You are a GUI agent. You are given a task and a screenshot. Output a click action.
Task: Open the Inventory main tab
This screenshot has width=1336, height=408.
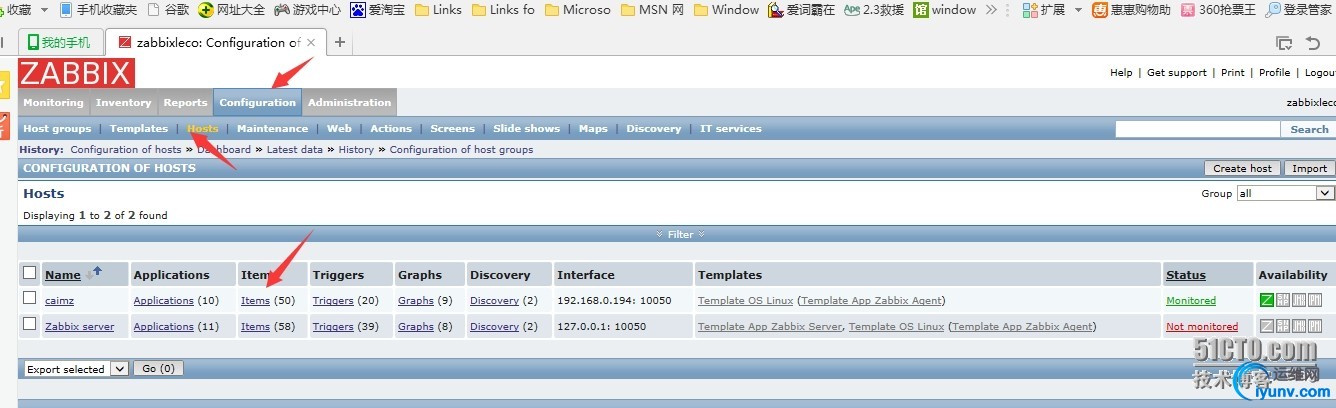[123, 102]
